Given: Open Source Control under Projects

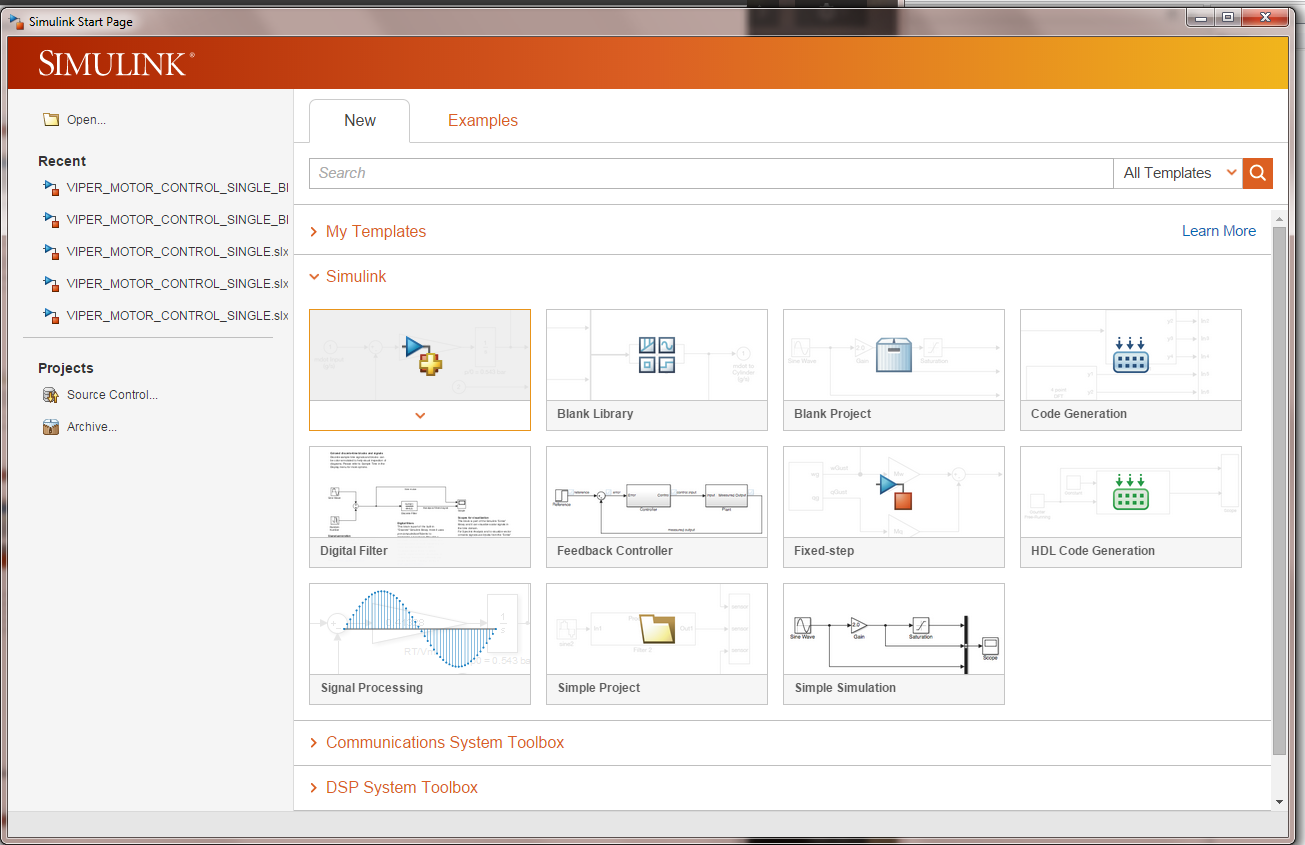Looking at the screenshot, I should pyautogui.click(x=111, y=394).
